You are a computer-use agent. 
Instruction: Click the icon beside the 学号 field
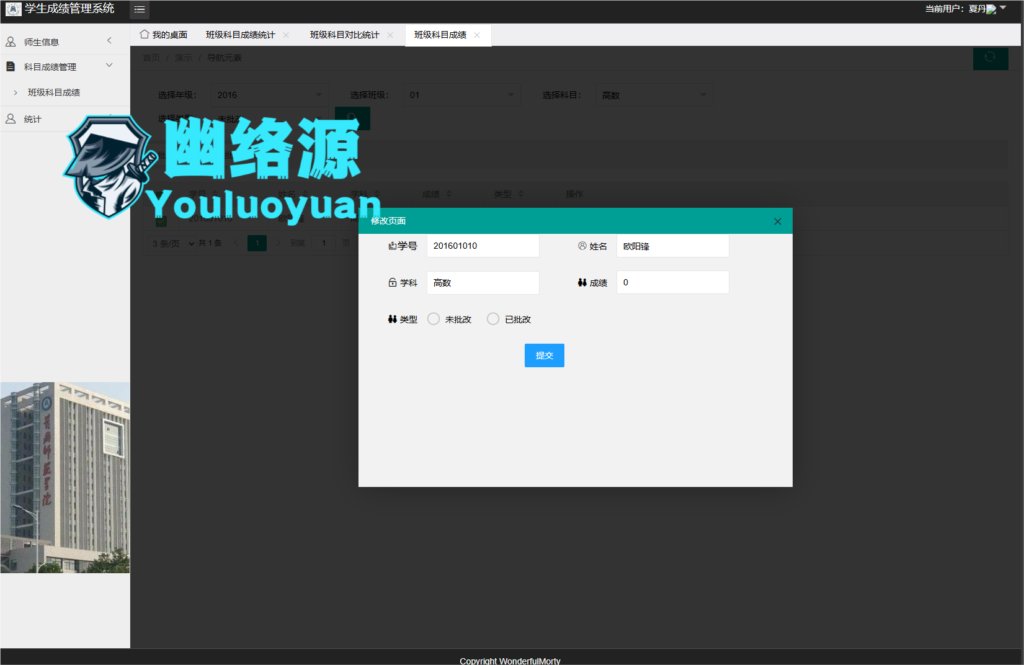tap(391, 246)
